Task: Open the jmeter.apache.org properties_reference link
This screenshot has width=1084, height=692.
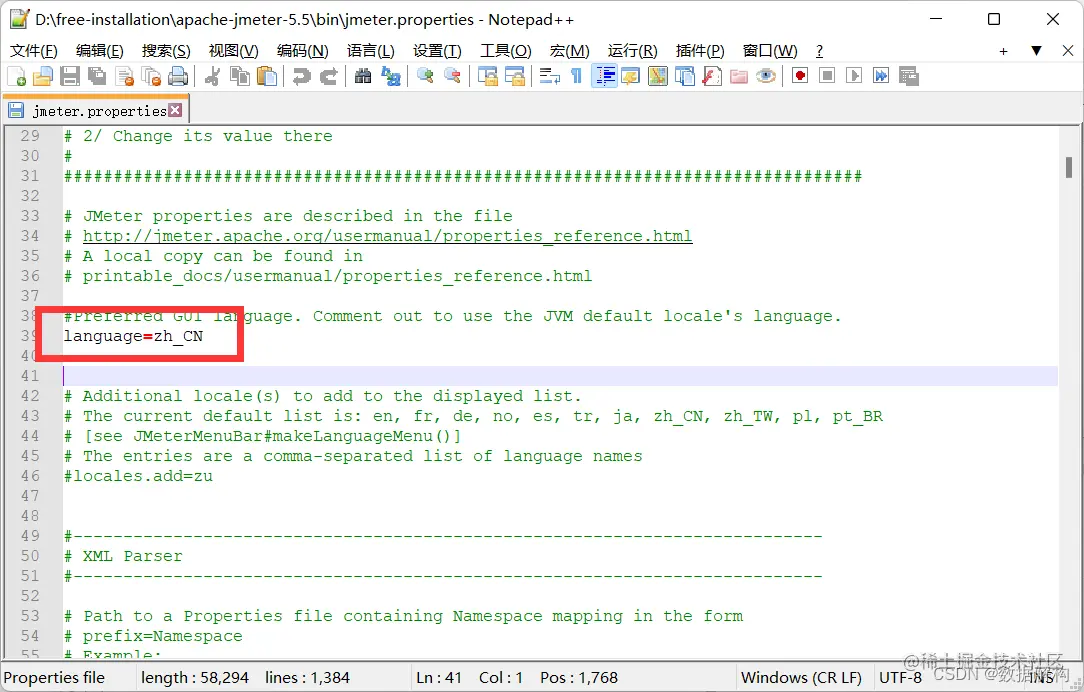Action: click(387, 236)
